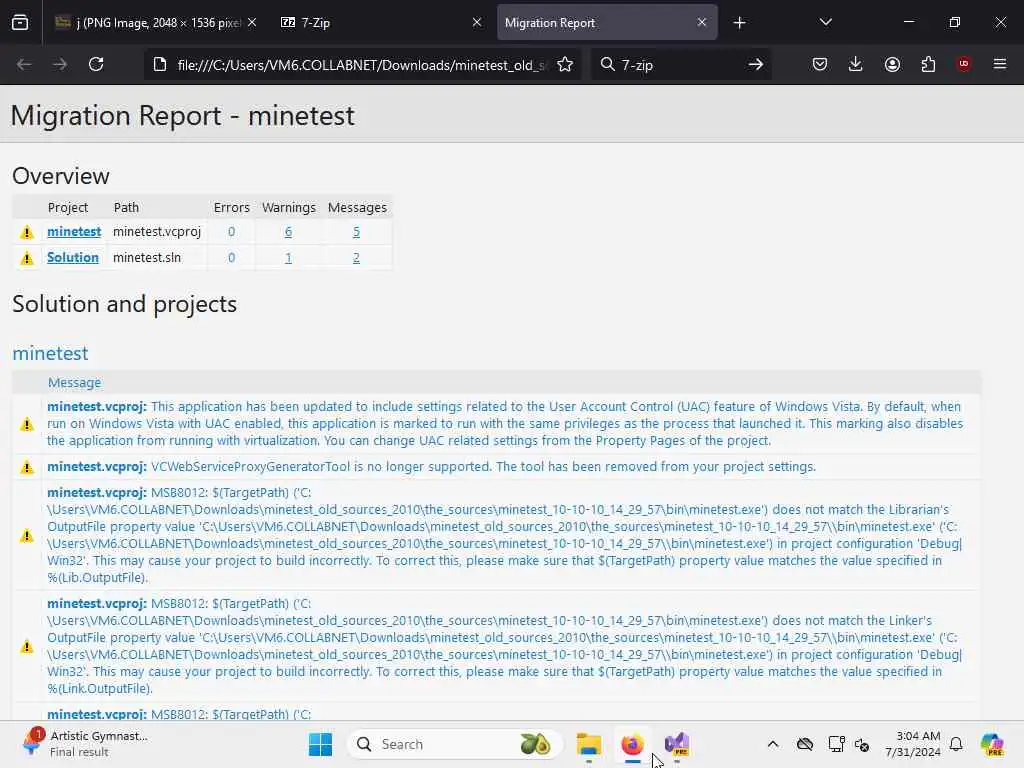Open the uBlock Origin extension icon
The image size is (1024, 768).
pos(963,65)
